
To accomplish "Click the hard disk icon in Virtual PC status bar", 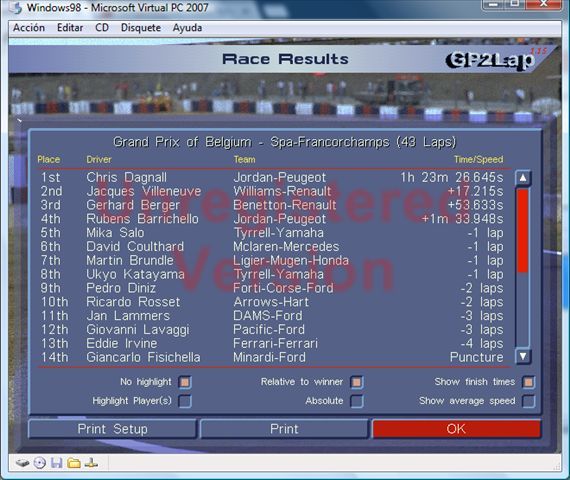I will 23,463.
